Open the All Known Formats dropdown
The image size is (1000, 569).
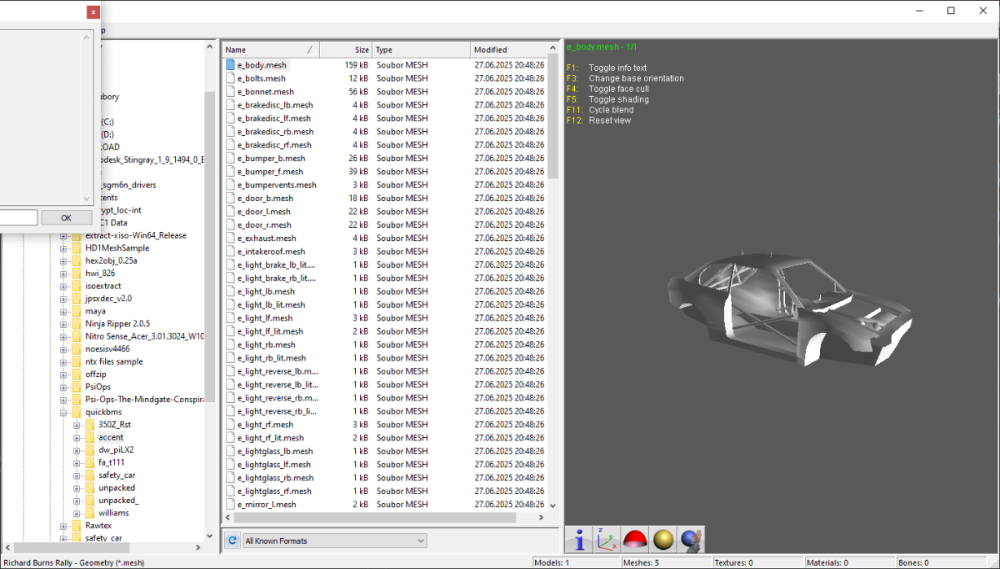[x=334, y=541]
